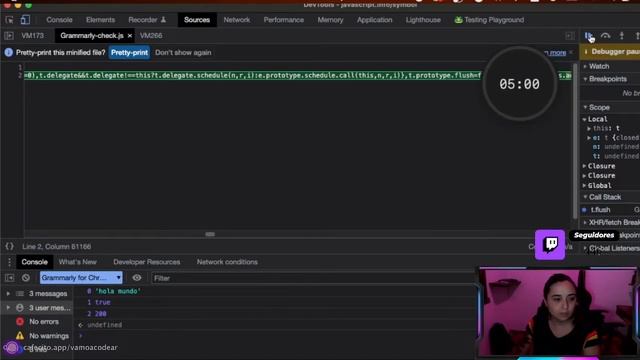The image size is (640, 360).
Task: Toggle the console sidebar icon
Action: [9, 278]
